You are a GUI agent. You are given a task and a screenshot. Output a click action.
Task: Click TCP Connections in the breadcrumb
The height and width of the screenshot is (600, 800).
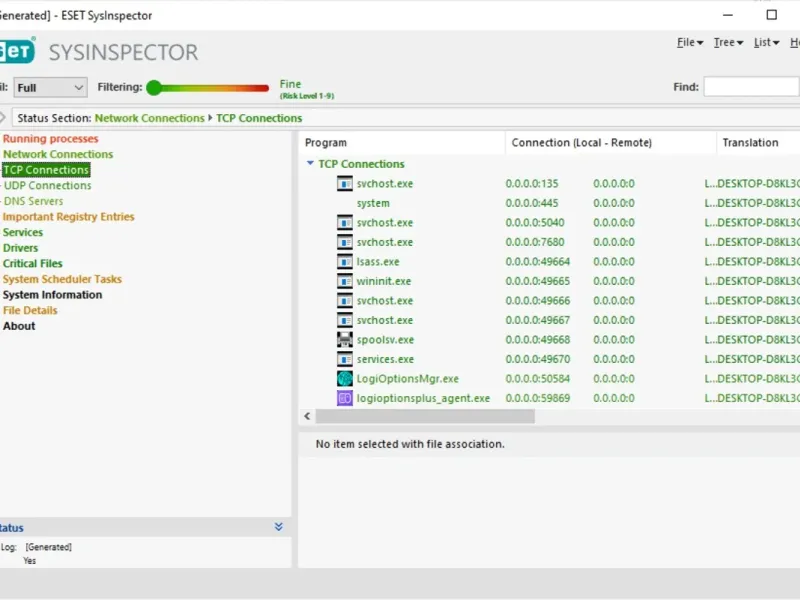click(x=259, y=118)
